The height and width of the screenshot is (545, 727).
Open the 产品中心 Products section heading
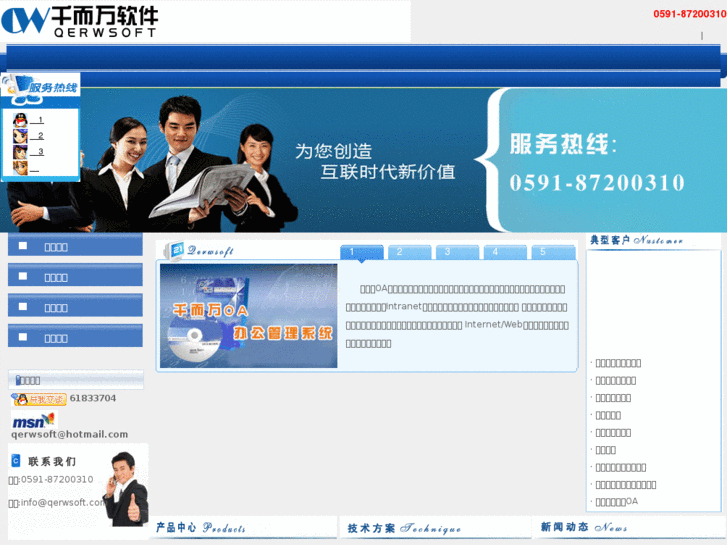tap(201, 528)
